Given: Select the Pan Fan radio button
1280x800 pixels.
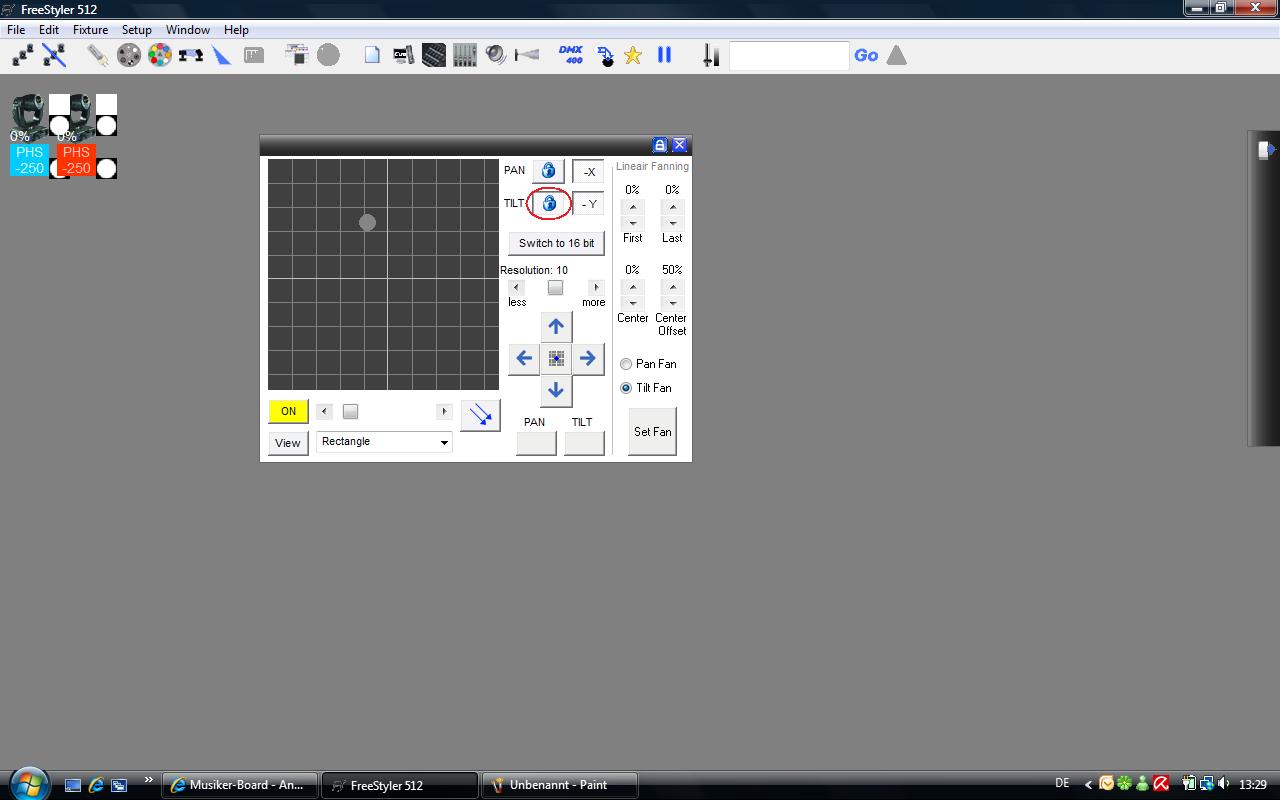Looking at the screenshot, I should click(x=626, y=364).
